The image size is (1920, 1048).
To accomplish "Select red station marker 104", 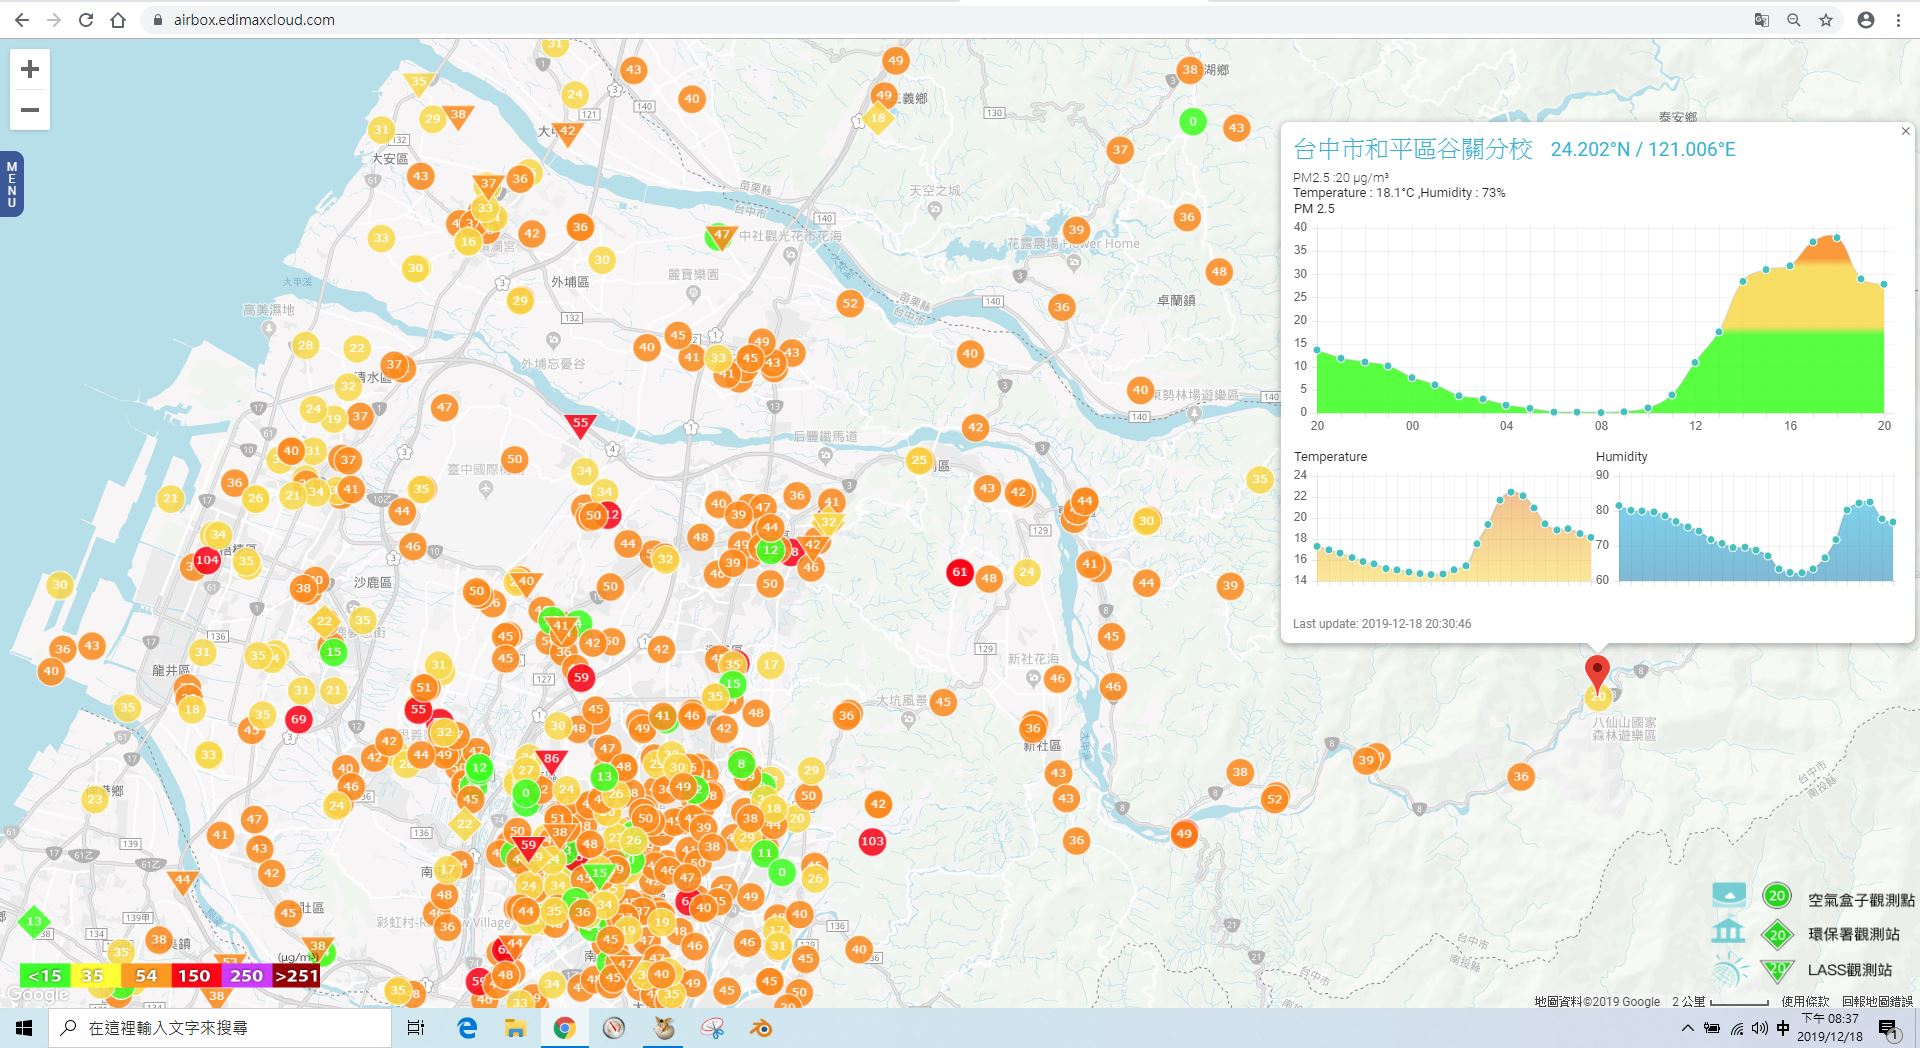I will (207, 560).
